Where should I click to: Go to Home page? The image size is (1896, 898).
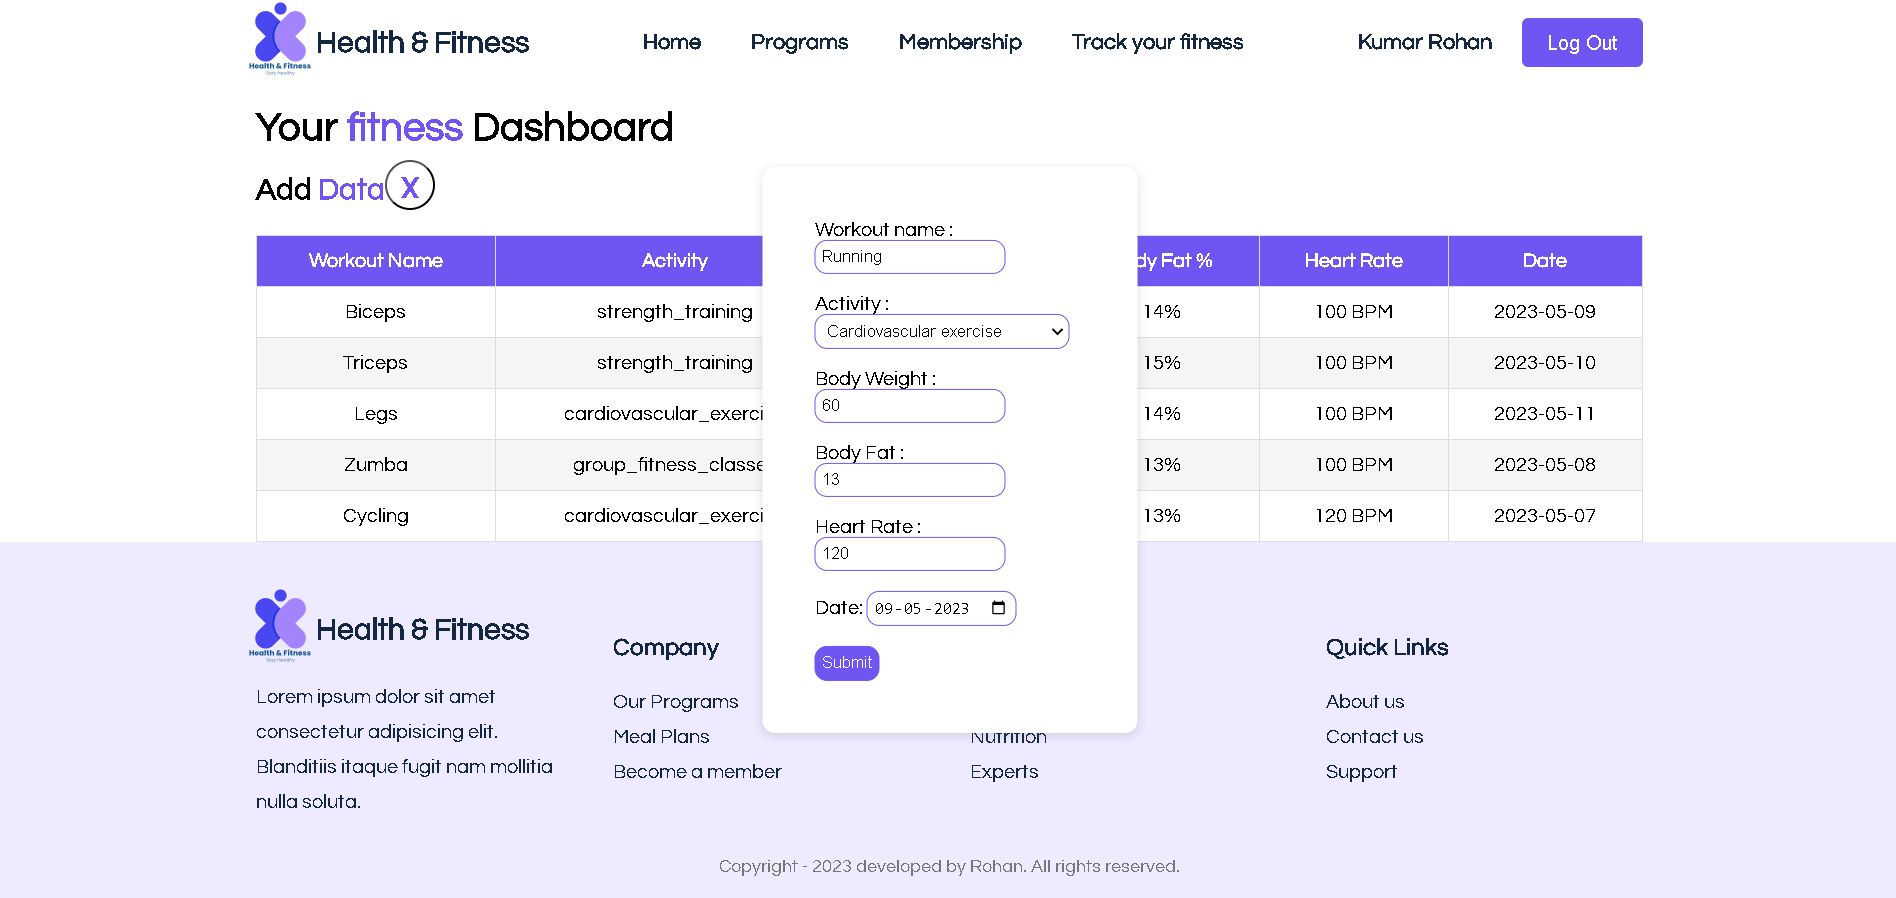tap(672, 42)
